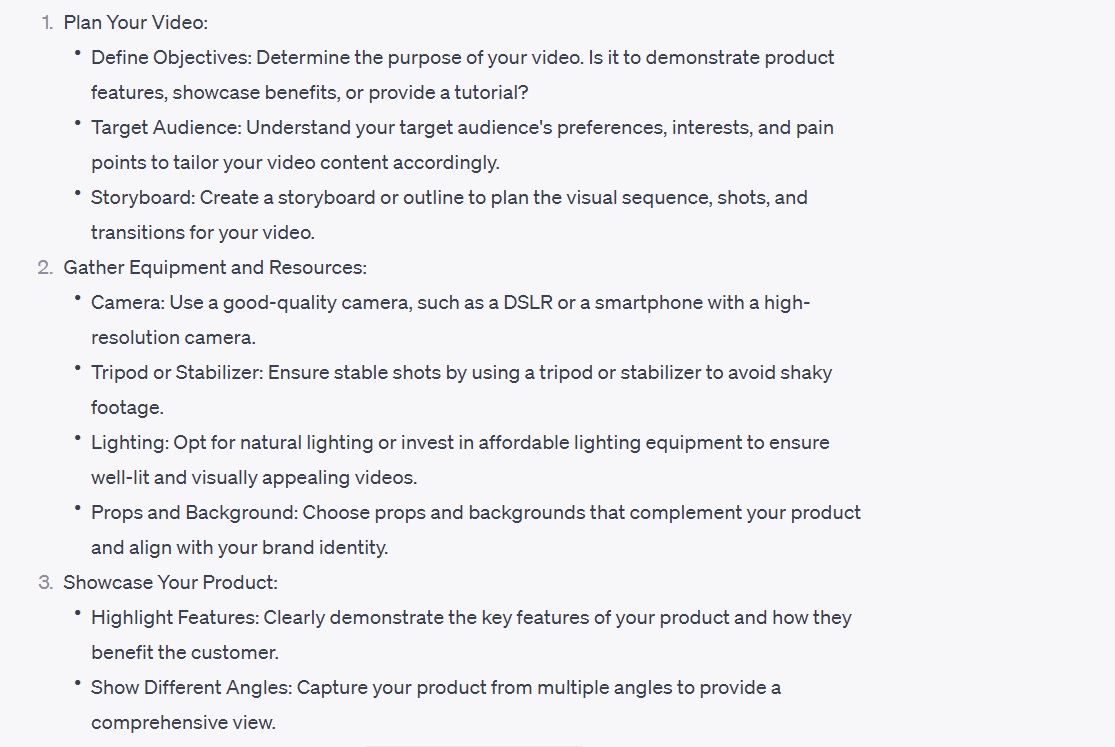The width and height of the screenshot is (1115, 747).
Task: Click the "Showcase Your Product" heading
Action: [x=170, y=582]
